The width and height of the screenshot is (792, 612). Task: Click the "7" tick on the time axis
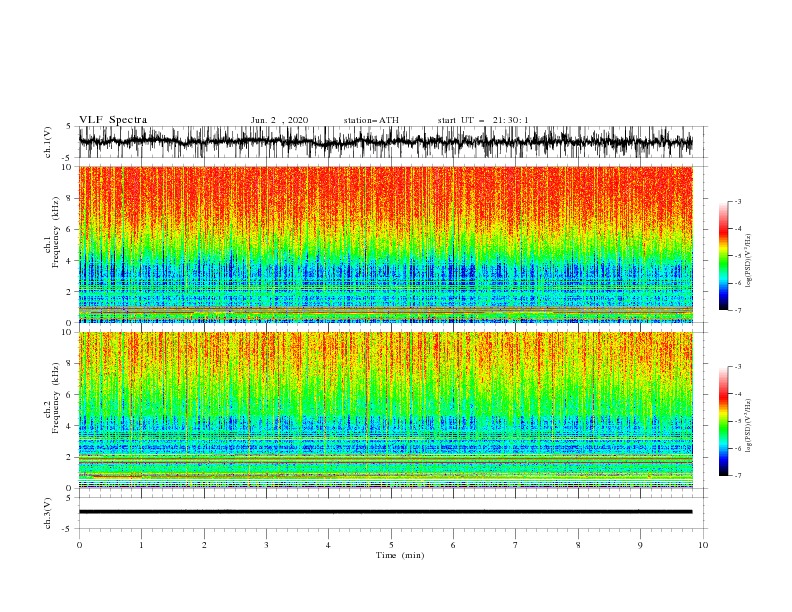pyautogui.click(x=515, y=545)
